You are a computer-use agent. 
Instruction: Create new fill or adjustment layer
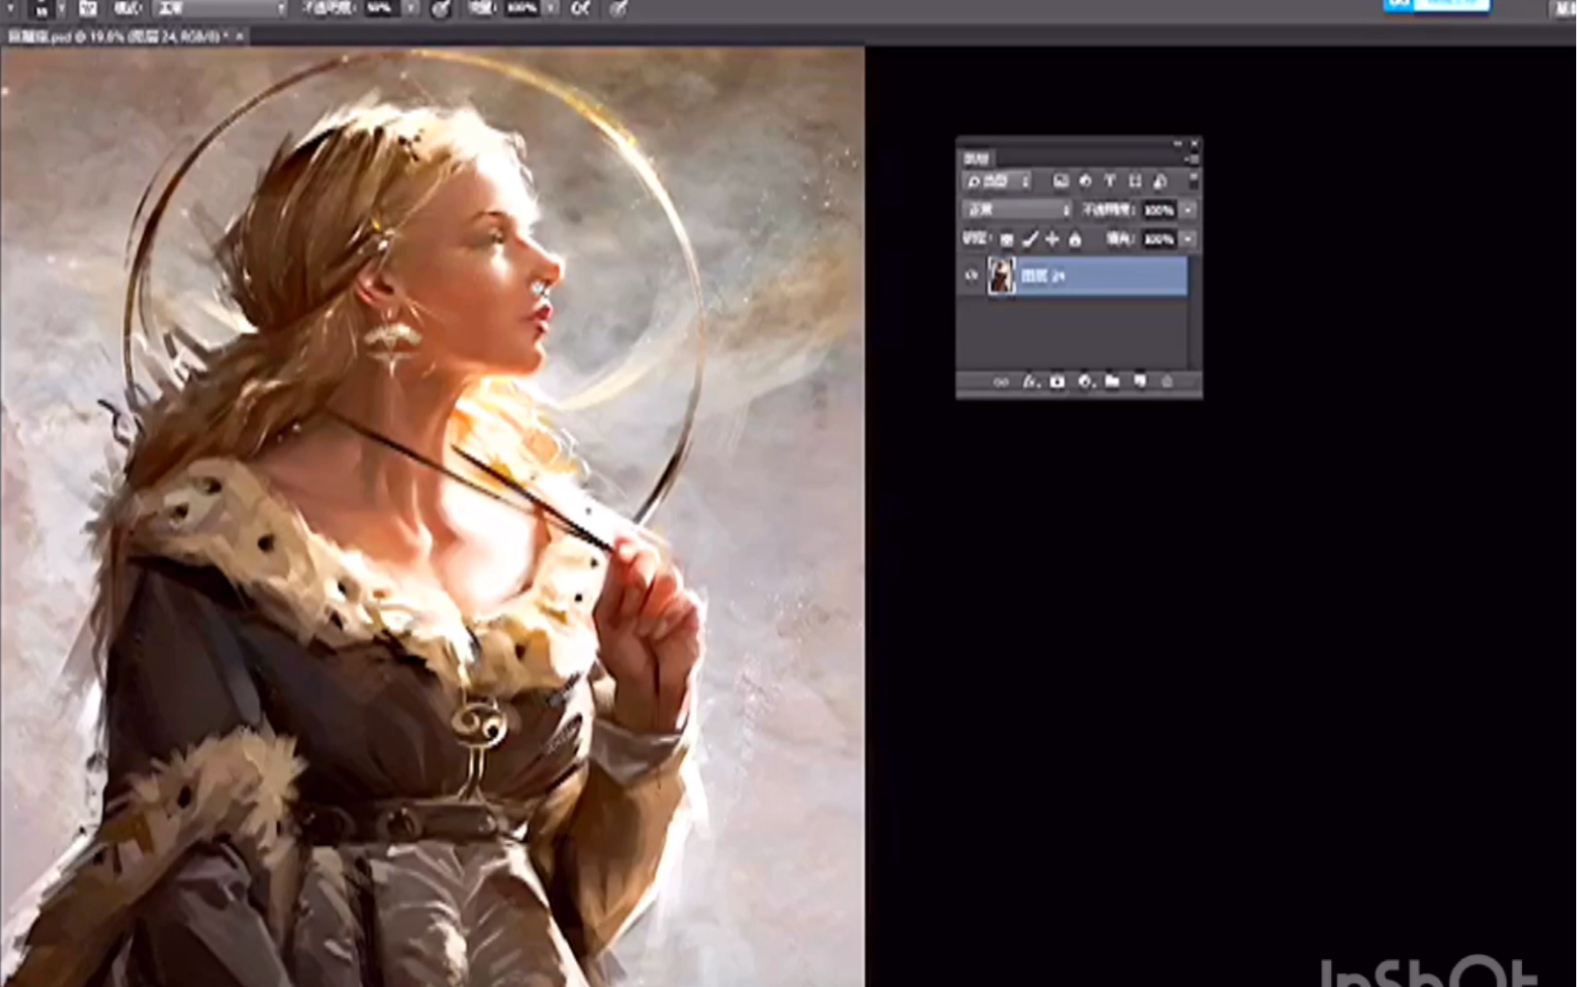[1086, 381]
